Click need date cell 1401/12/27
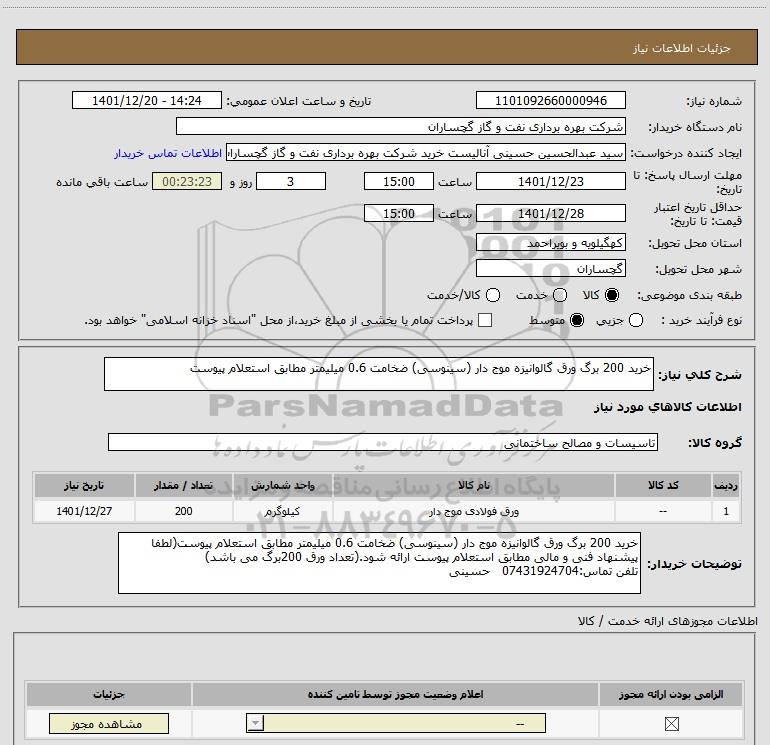This screenshot has height=745, width=770. (x=84, y=511)
